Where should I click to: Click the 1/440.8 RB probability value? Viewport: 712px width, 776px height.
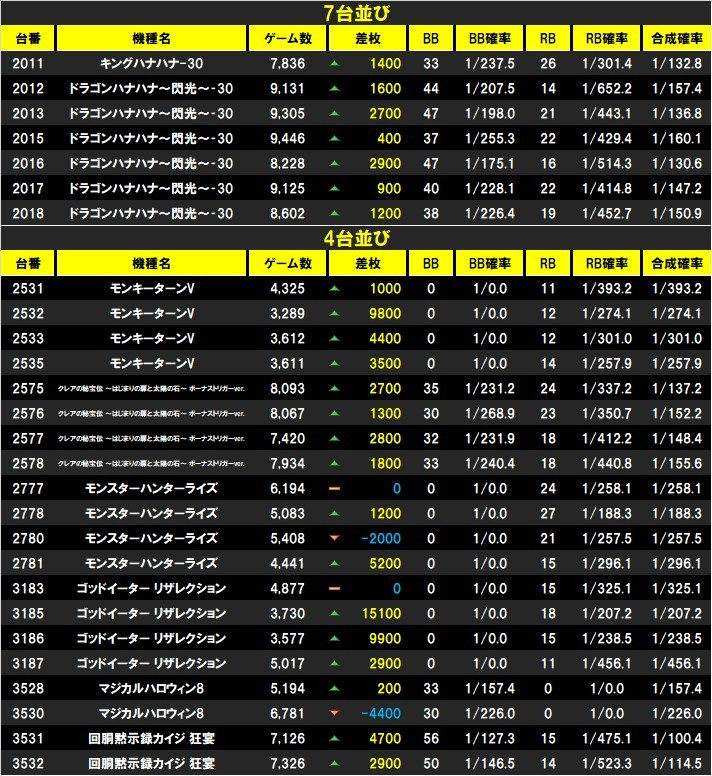(607, 464)
